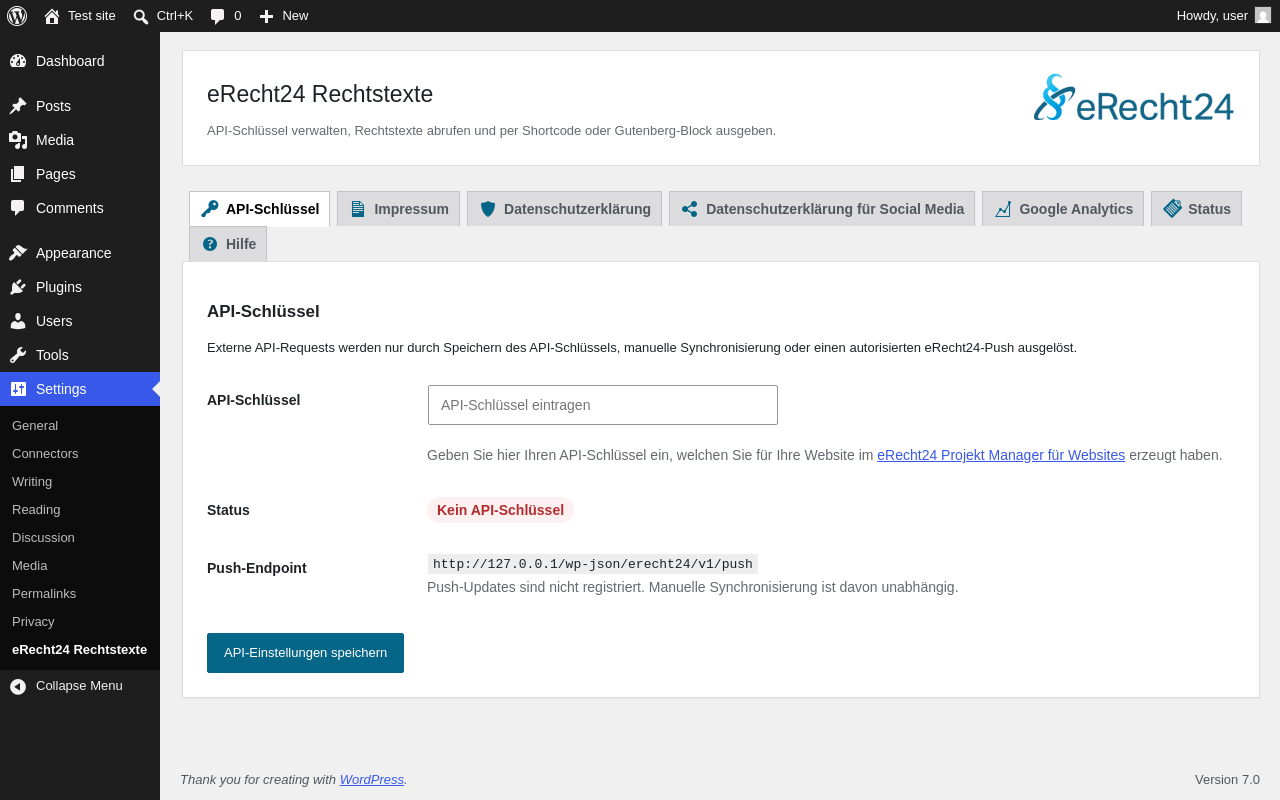
Task: Click the plus icon beside New
Action: tap(266, 16)
